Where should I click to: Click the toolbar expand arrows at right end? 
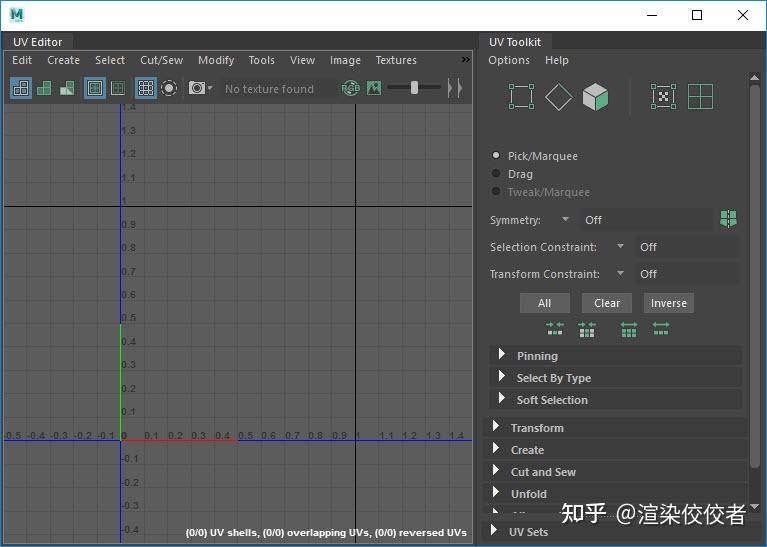pyautogui.click(x=455, y=88)
